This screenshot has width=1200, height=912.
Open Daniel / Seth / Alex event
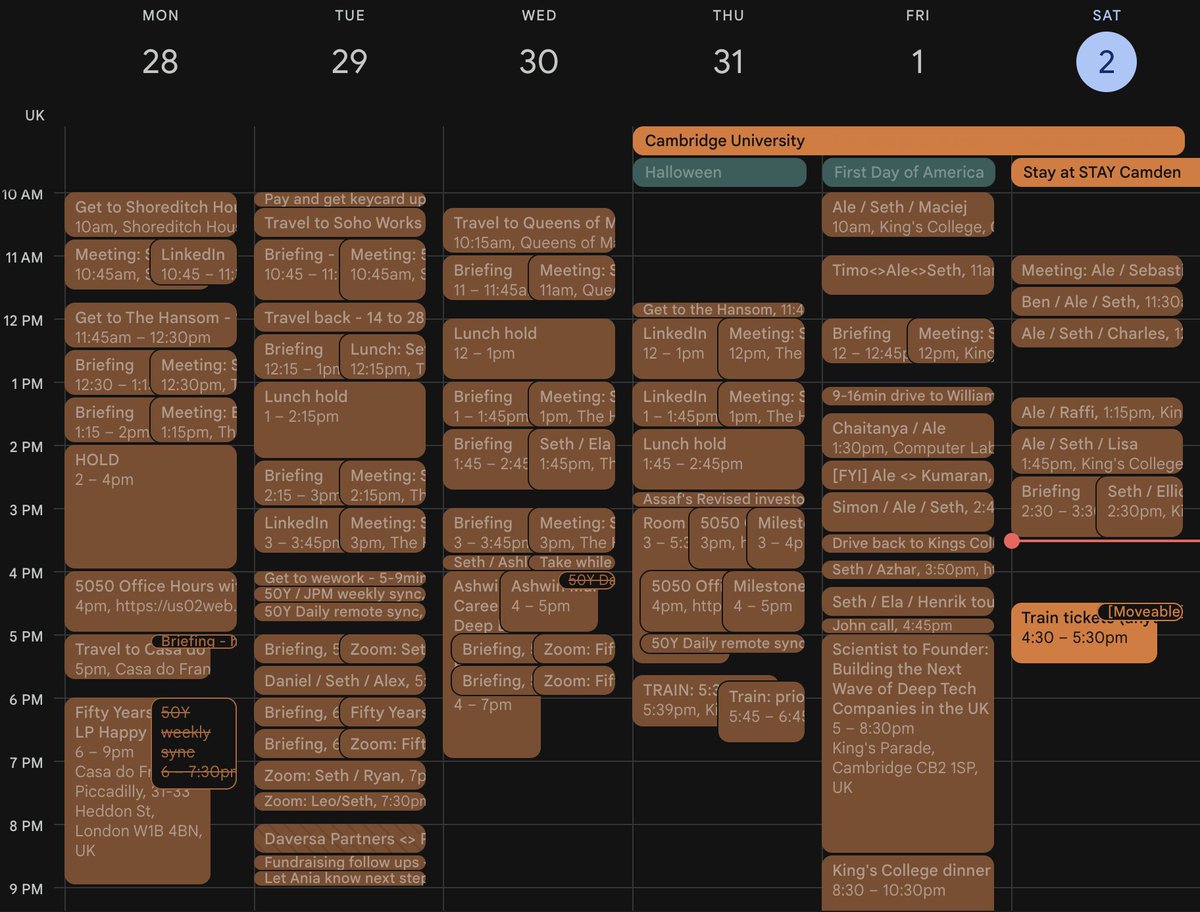point(340,681)
